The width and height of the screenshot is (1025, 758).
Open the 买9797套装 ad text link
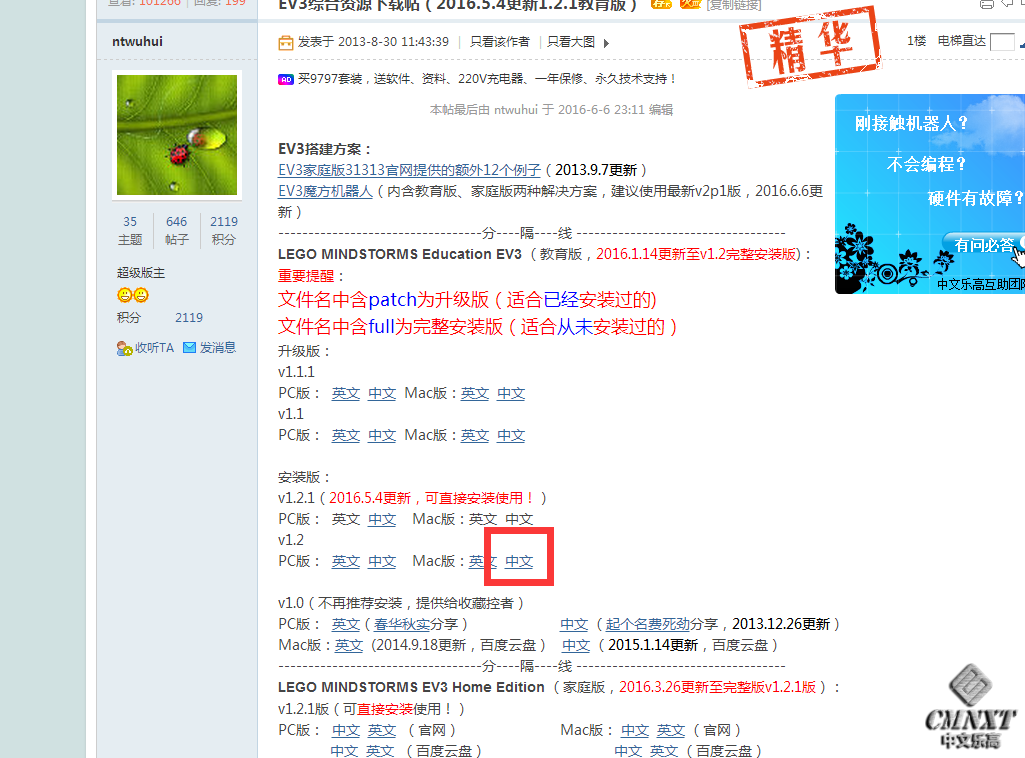pyautogui.click(x=486, y=79)
